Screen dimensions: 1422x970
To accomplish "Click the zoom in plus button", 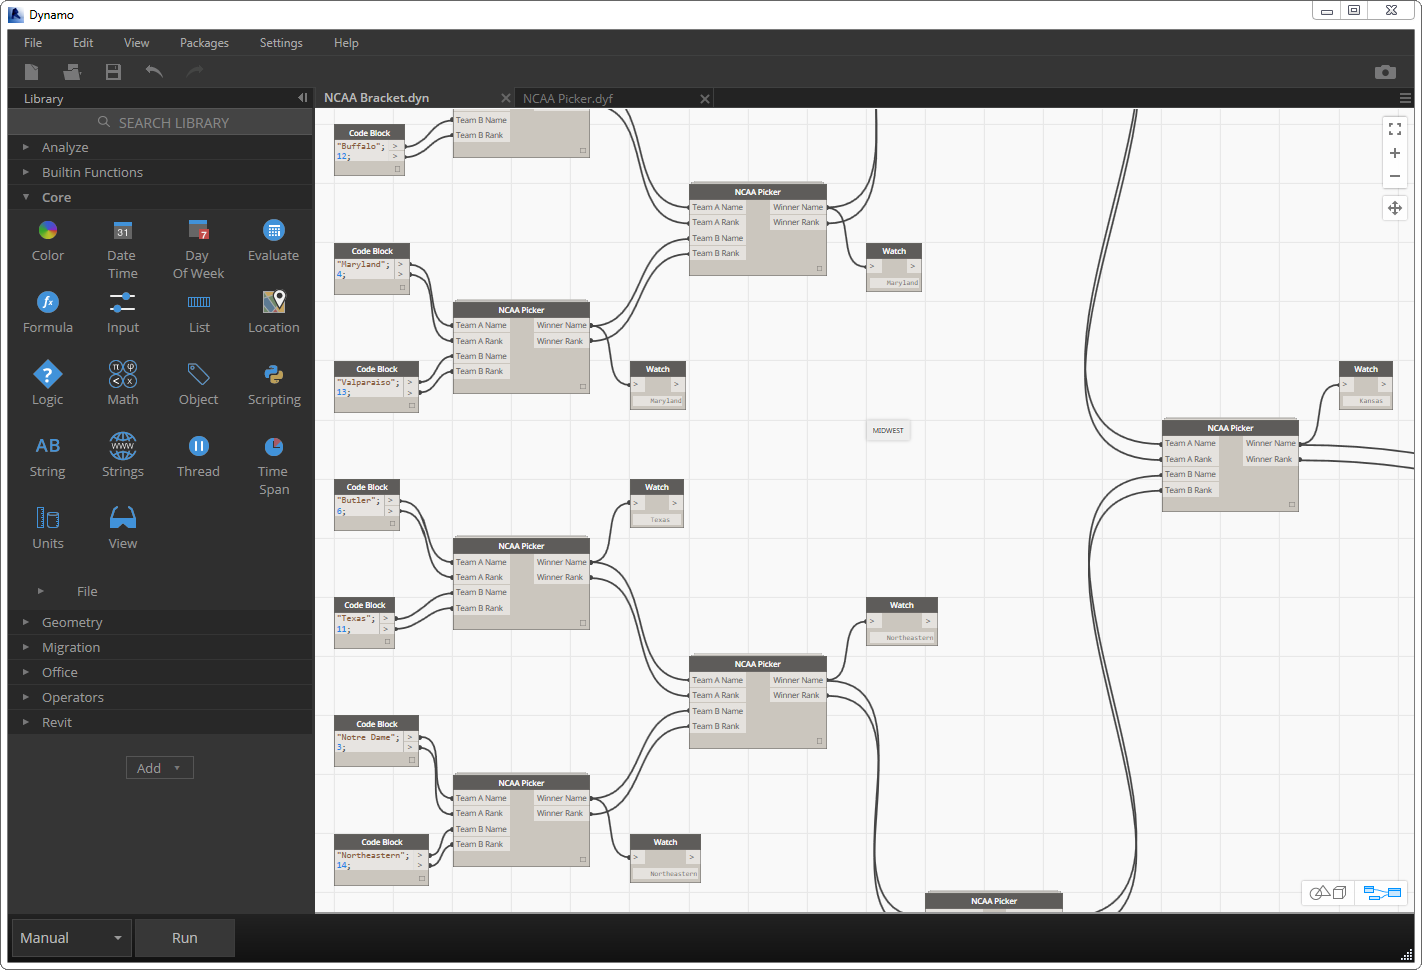I will [x=1395, y=153].
